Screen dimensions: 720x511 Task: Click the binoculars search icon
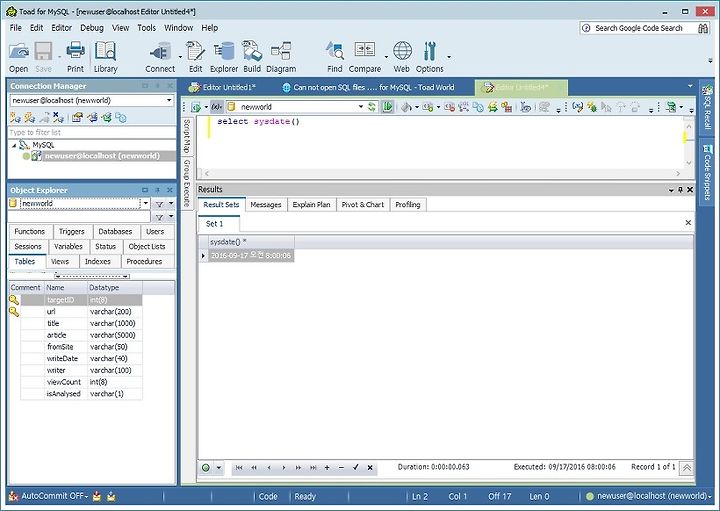point(703,28)
